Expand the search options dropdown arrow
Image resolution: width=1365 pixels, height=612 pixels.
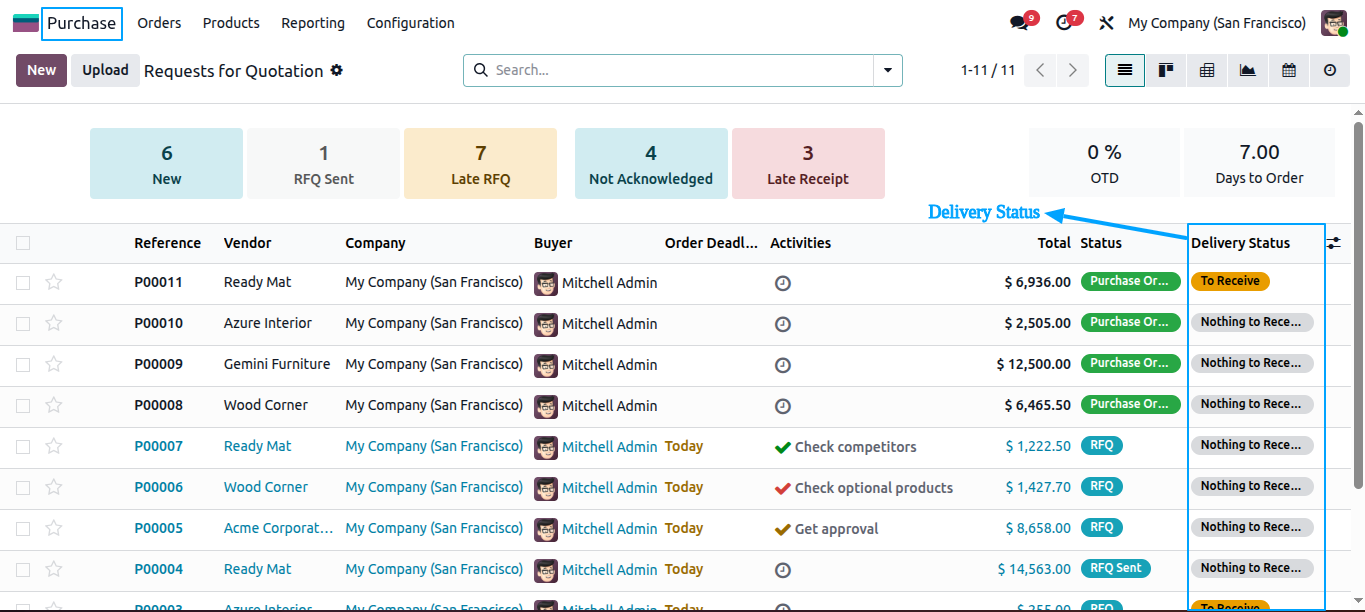click(887, 70)
